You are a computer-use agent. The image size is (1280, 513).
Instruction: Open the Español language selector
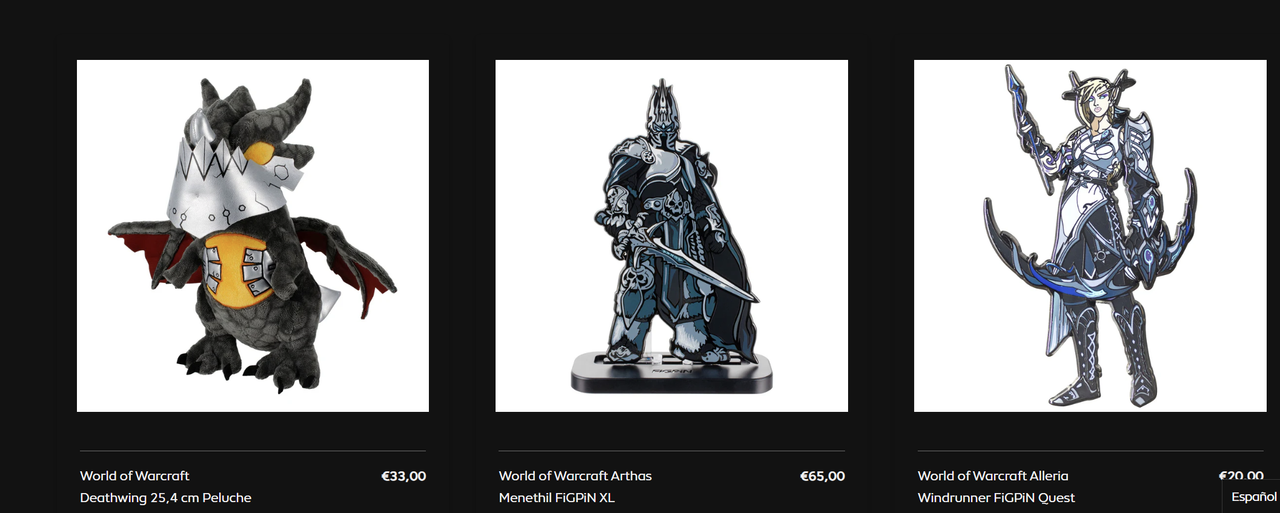[x=1253, y=497]
